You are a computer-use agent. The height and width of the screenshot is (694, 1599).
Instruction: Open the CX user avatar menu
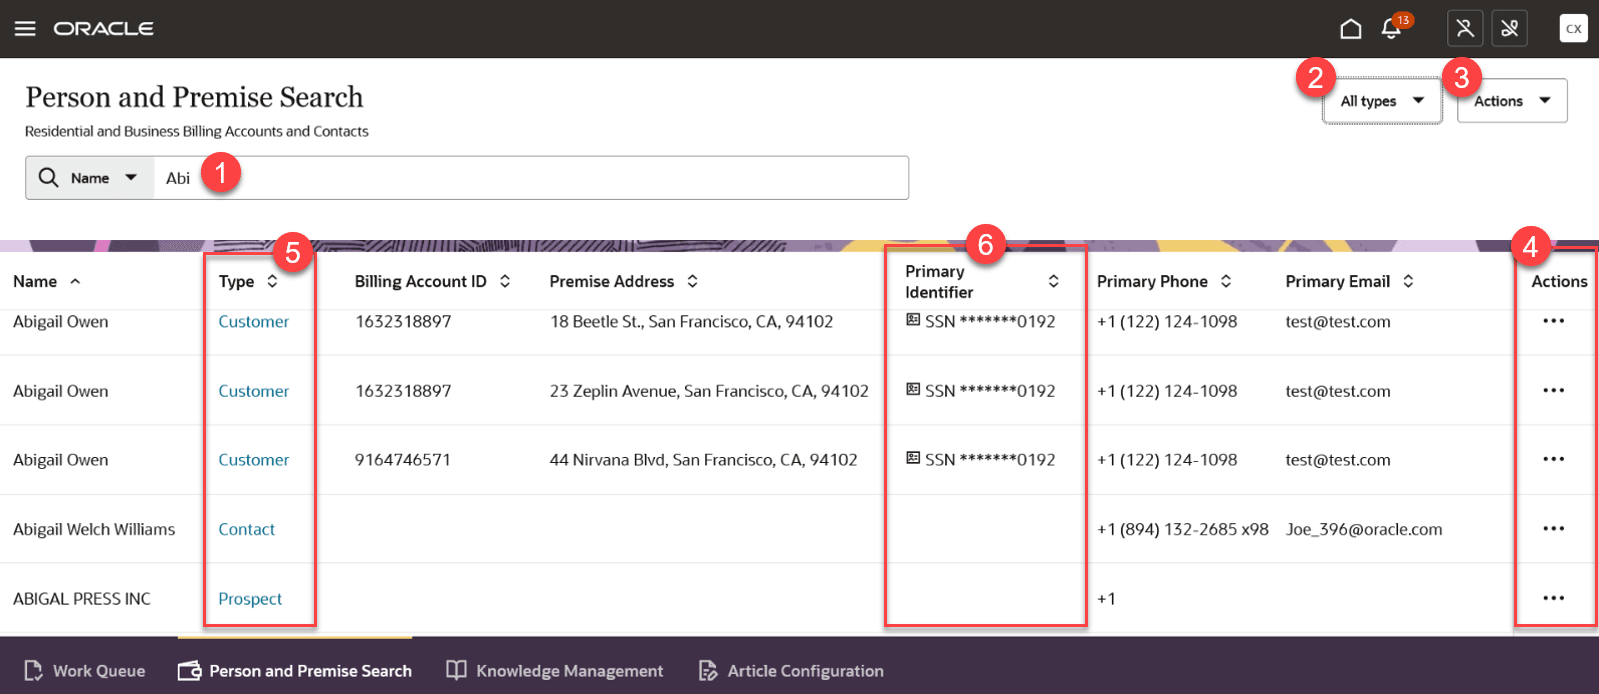[1573, 28]
